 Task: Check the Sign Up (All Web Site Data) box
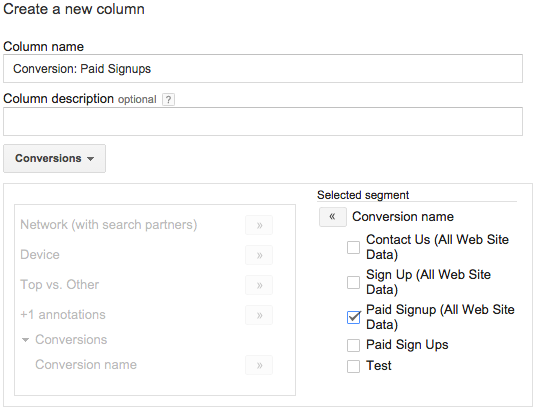(353, 283)
